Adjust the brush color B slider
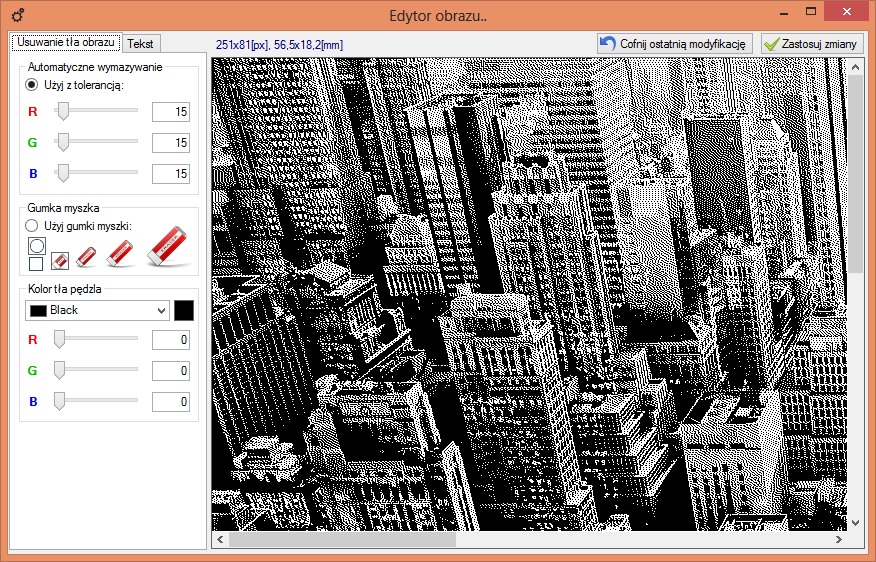Viewport: 876px width, 562px height. pos(59,401)
